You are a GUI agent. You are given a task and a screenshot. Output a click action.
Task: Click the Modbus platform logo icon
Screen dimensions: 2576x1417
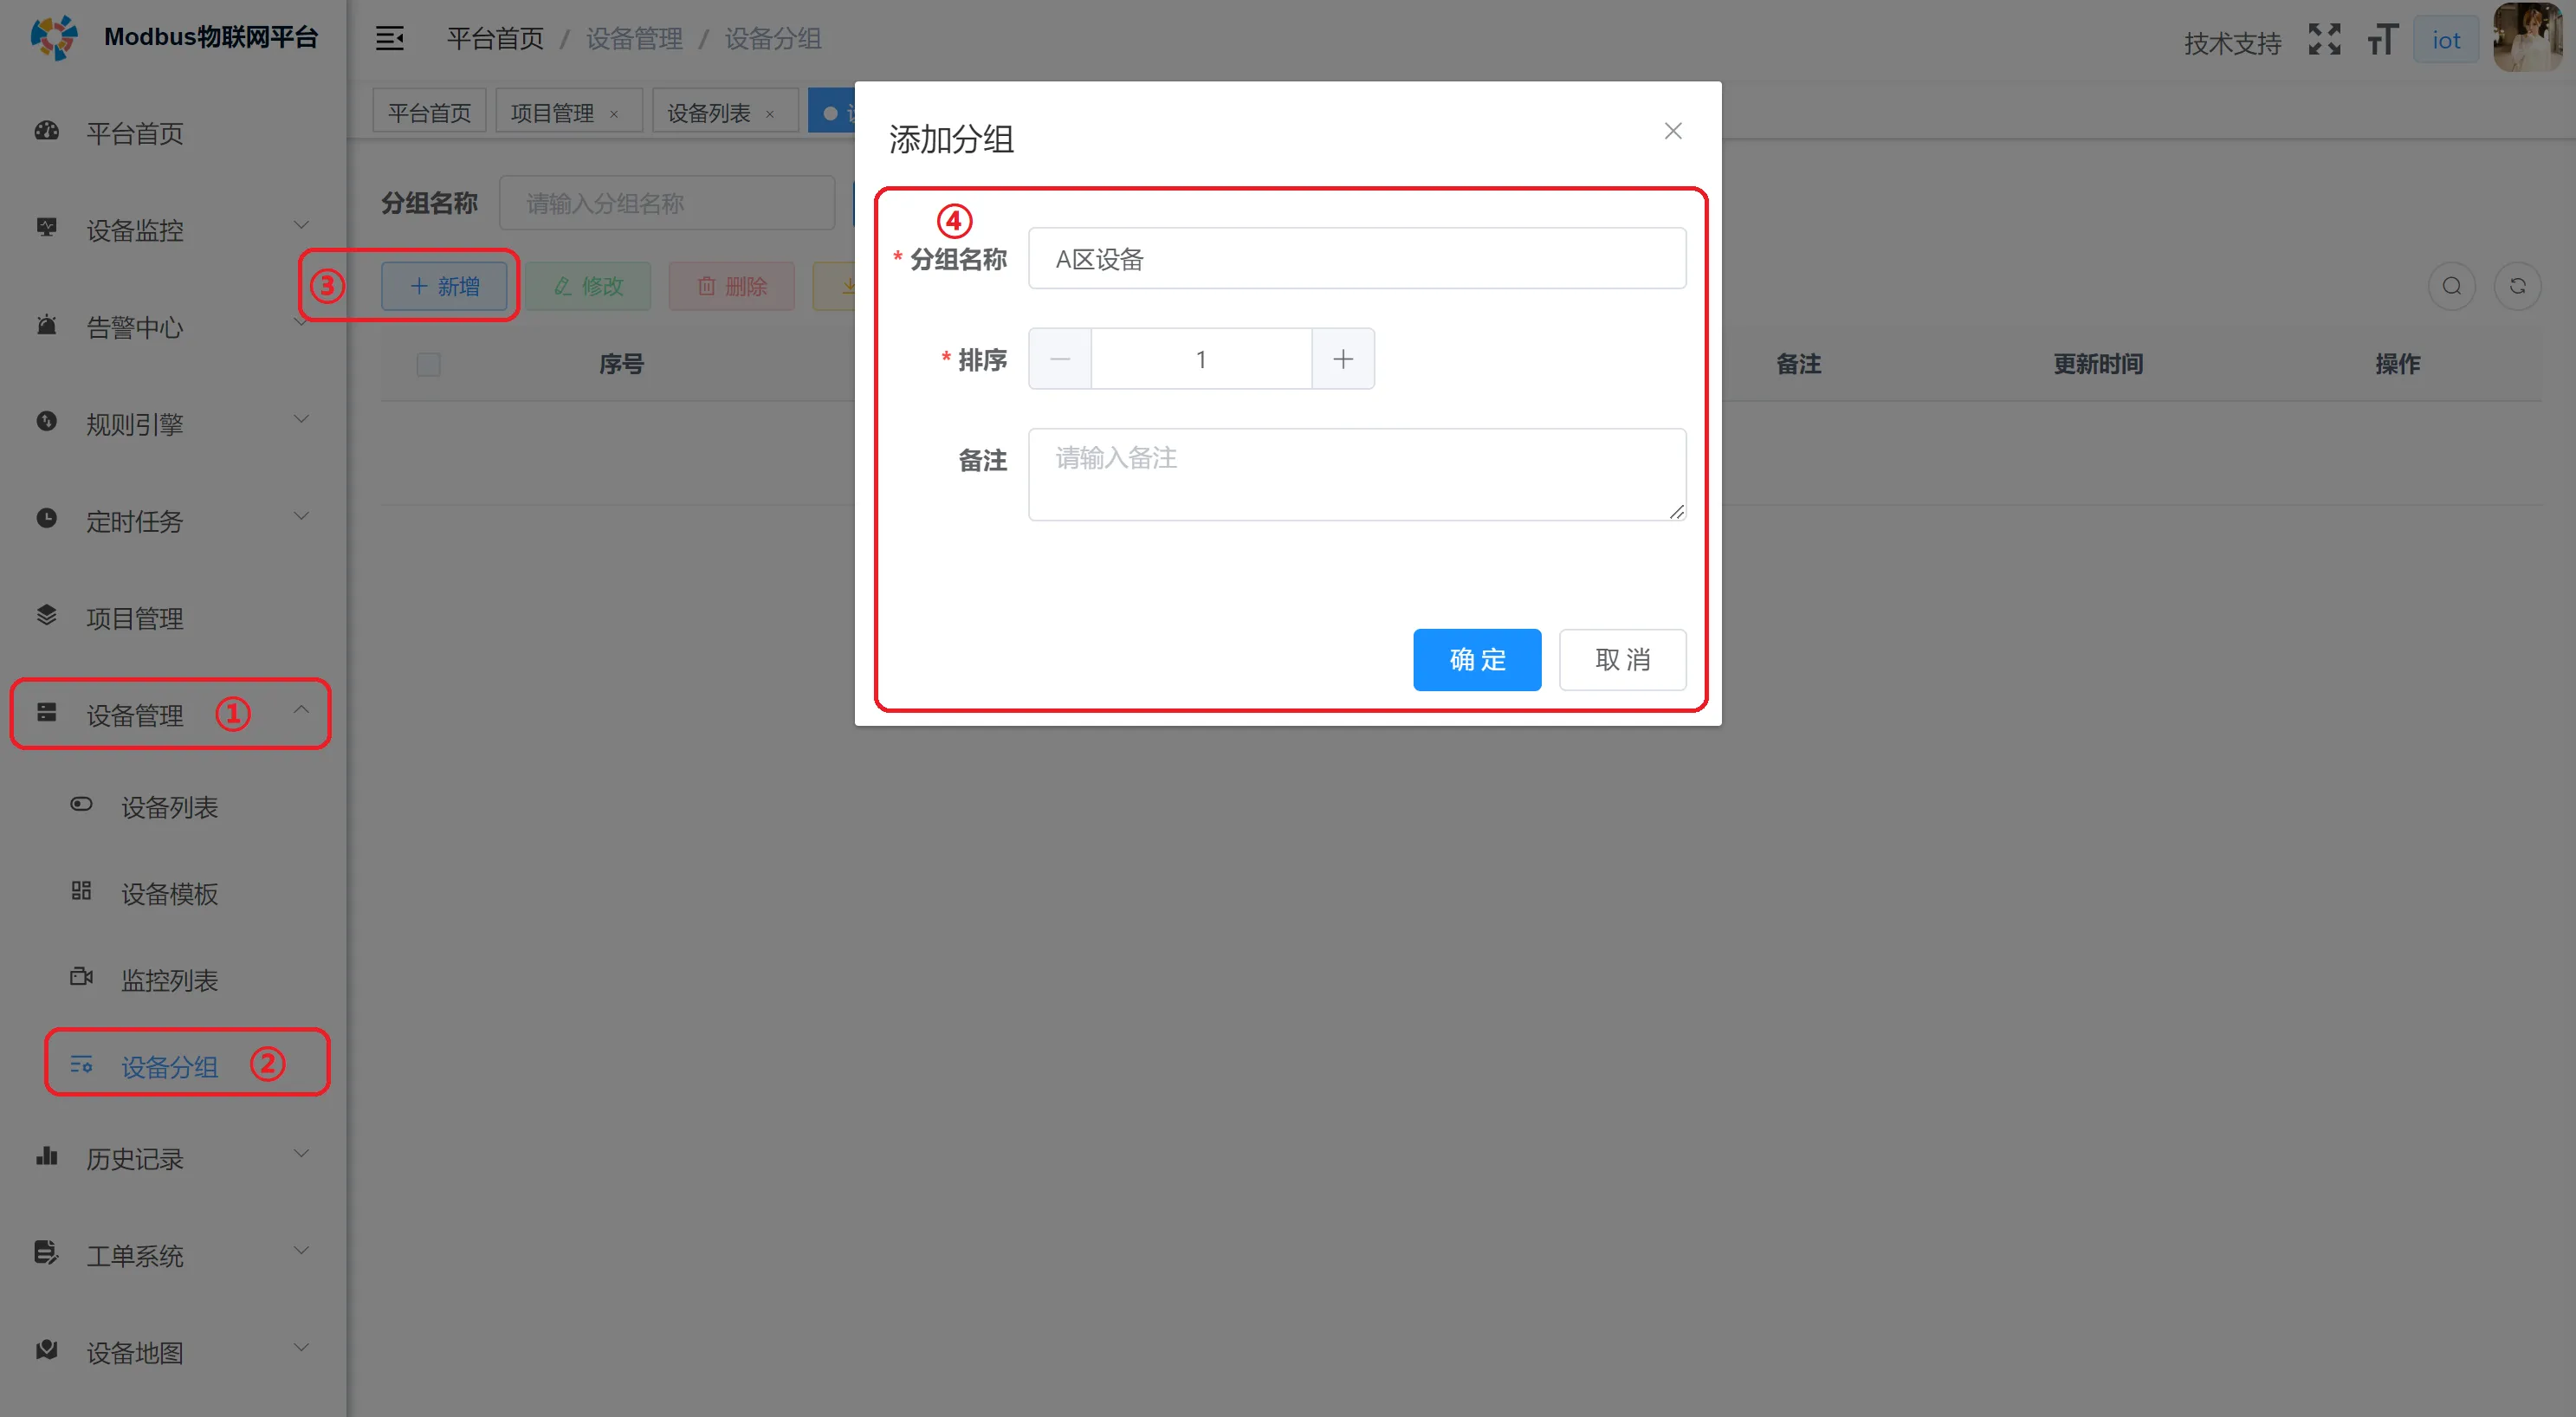point(53,37)
